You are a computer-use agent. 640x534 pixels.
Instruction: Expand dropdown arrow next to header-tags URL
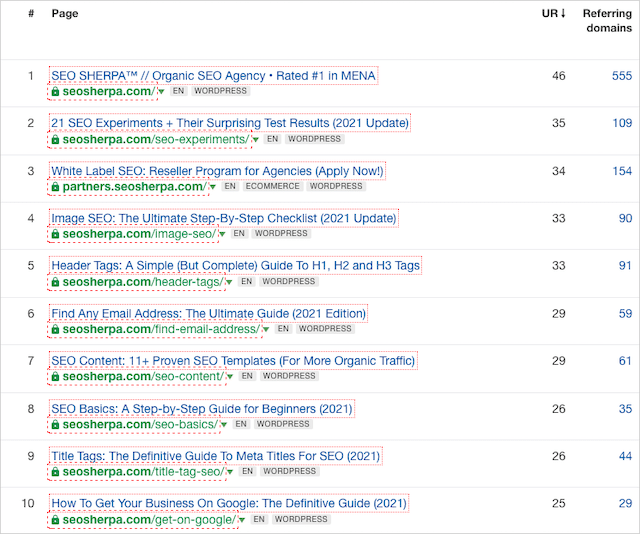(x=229, y=282)
